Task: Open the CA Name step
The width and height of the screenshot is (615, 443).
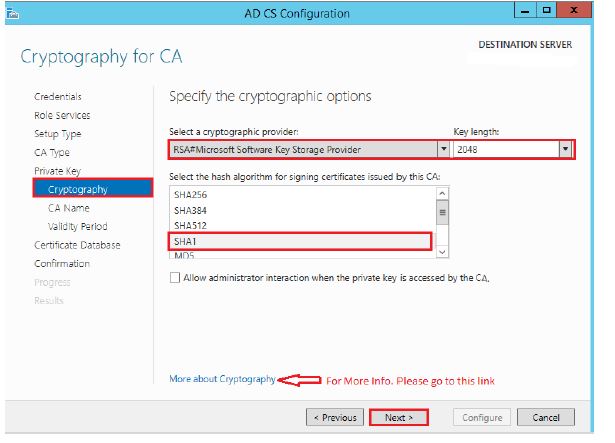Action: click(x=69, y=208)
